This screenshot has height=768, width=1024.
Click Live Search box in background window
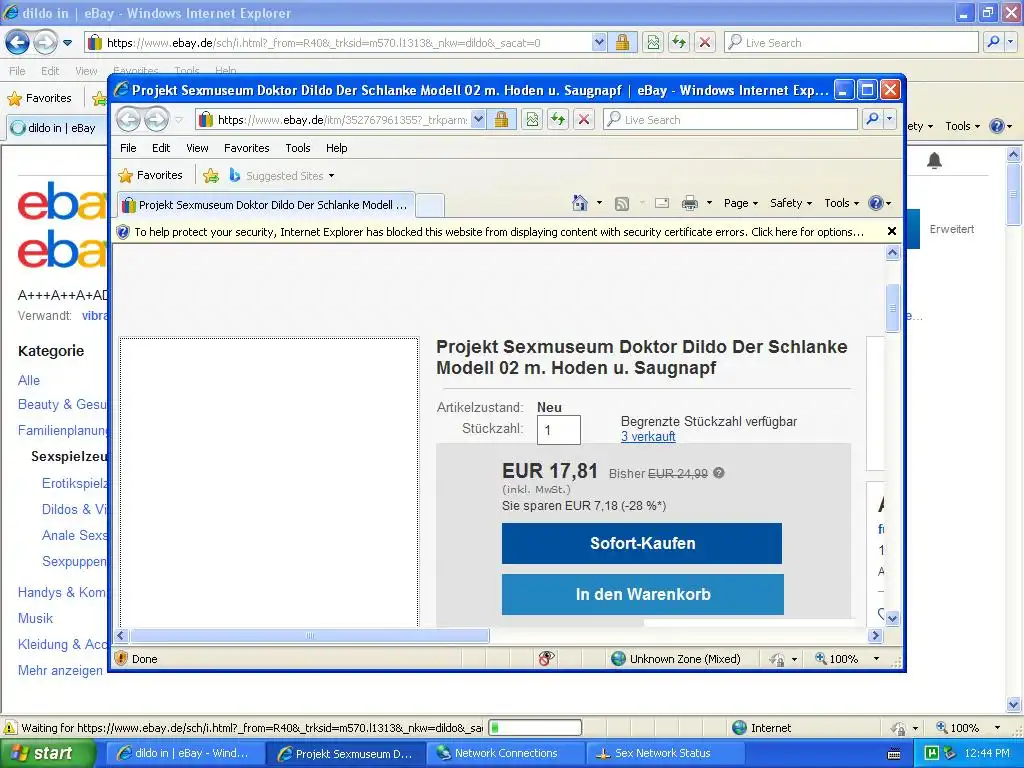[852, 42]
